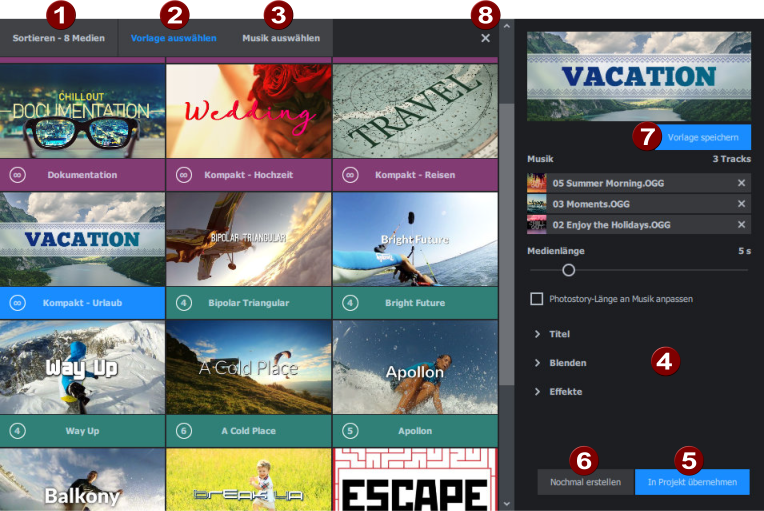764x511 pixels.
Task: Click the Nochmal erstellen button
Action: coord(585,482)
